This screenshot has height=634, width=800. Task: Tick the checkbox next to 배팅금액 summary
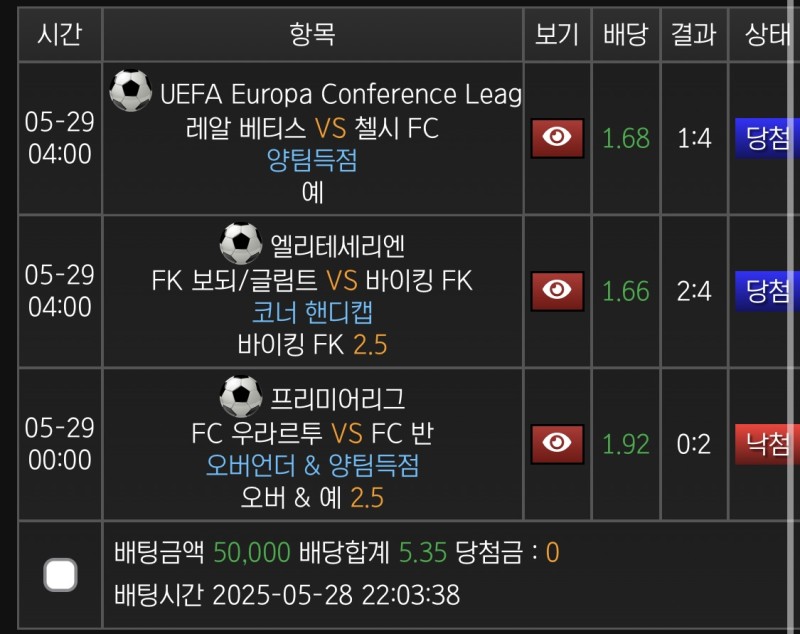click(x=61, y=575)
